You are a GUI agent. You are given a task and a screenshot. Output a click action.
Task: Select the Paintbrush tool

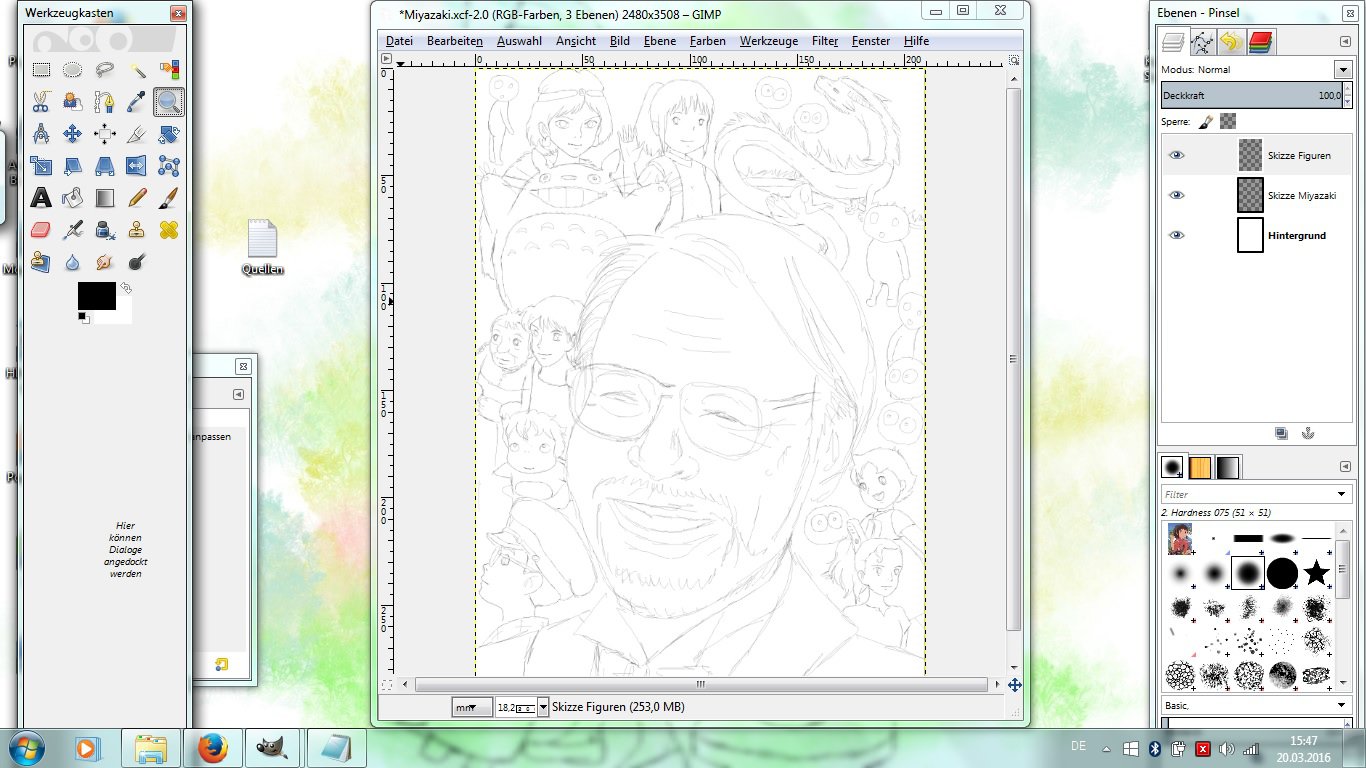[169, 198]
